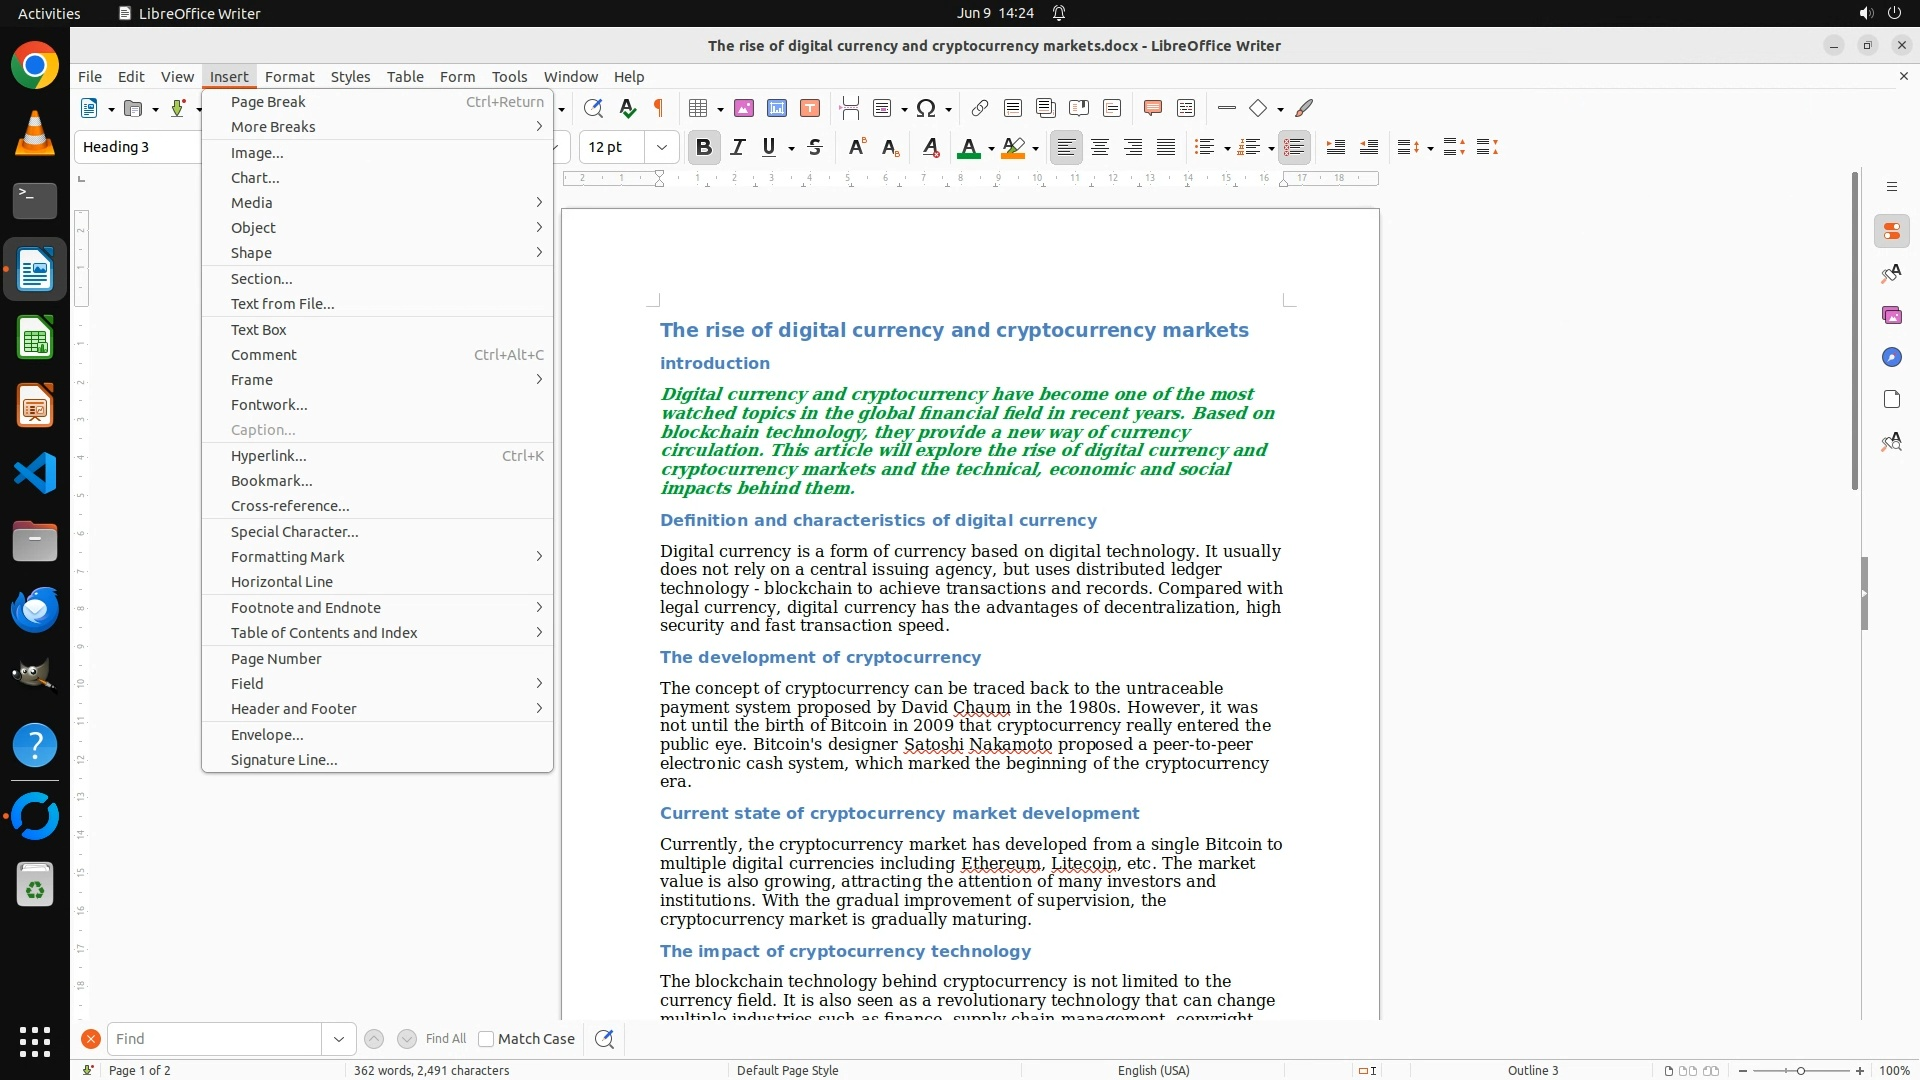Click the Insert Hyperlink toolbar icon

click(980, 108)
